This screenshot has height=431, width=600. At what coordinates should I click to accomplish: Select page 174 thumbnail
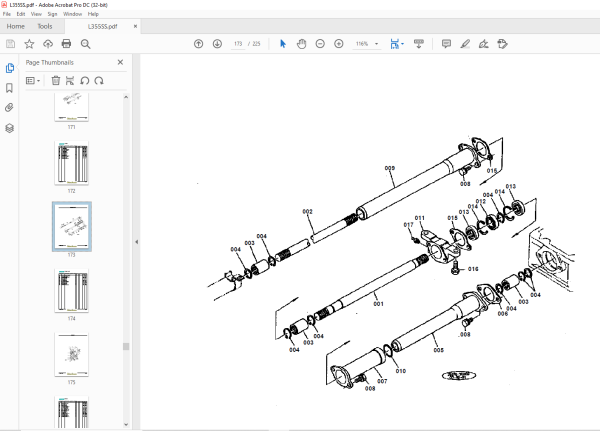72,291
